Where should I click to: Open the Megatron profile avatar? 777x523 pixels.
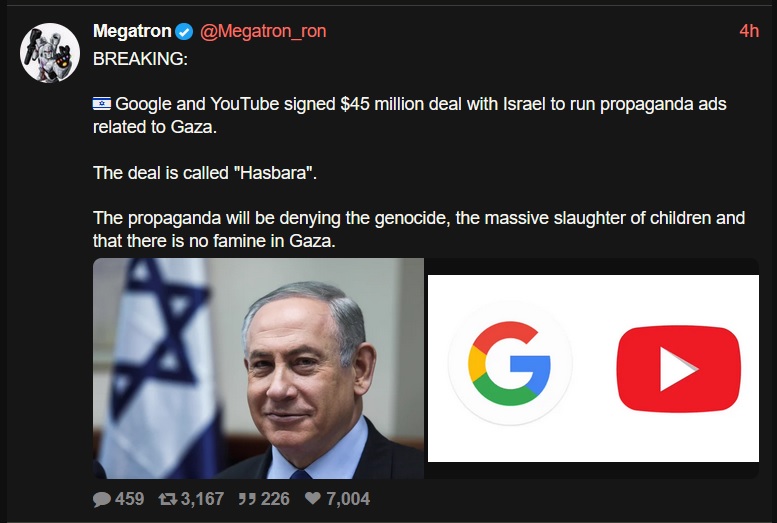coord(50,53)
